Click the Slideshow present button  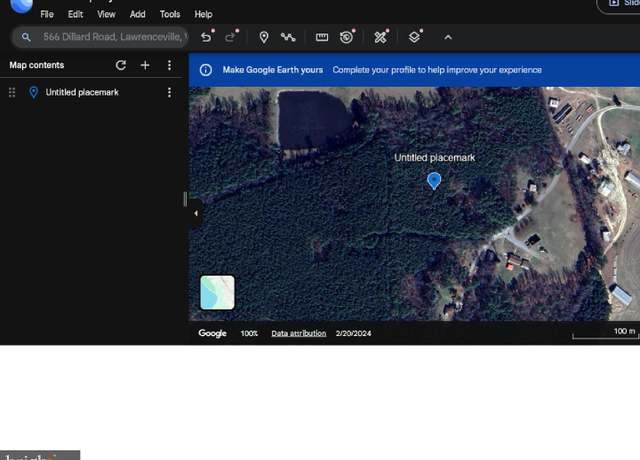click(619, 5)
